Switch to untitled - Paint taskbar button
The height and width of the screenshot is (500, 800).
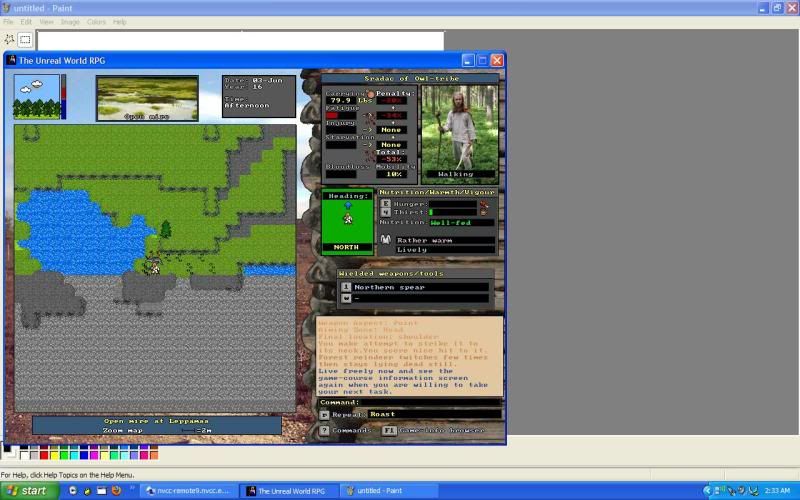click(388, 491)
